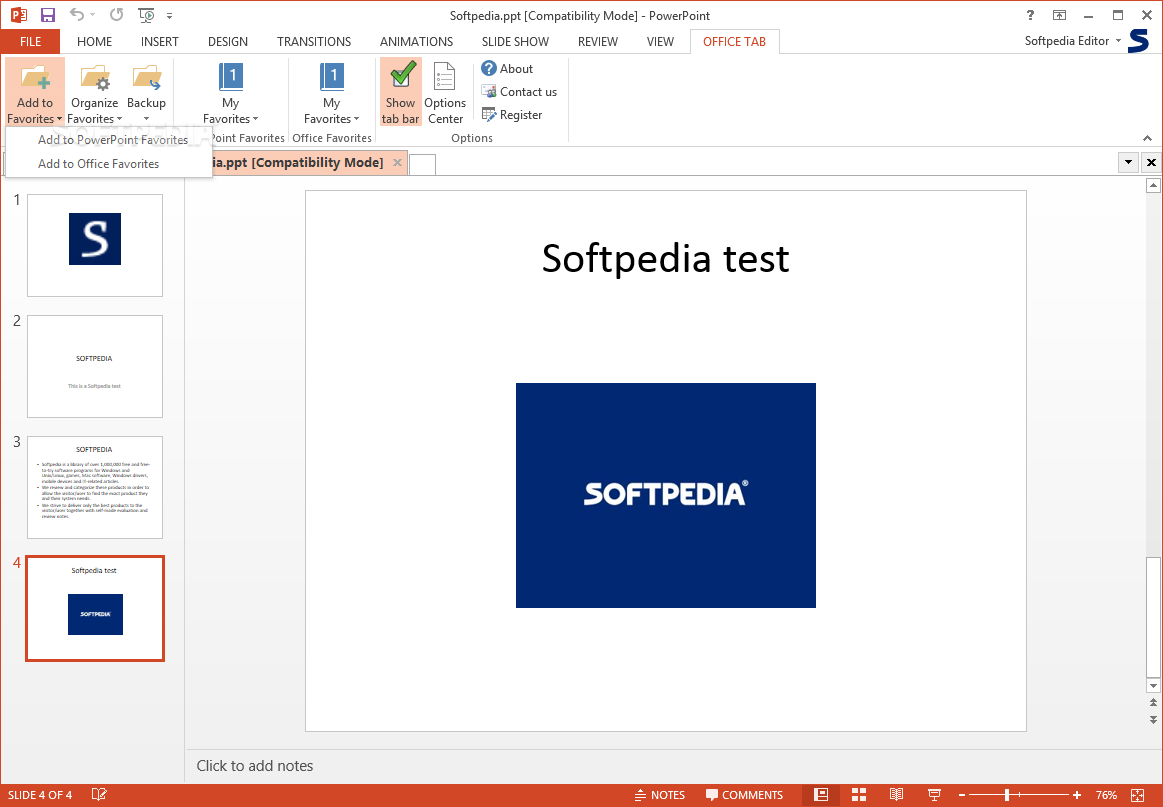1163x807 pixels.
Task: Open the FILE tab
Action: click(x=30, y=42)
